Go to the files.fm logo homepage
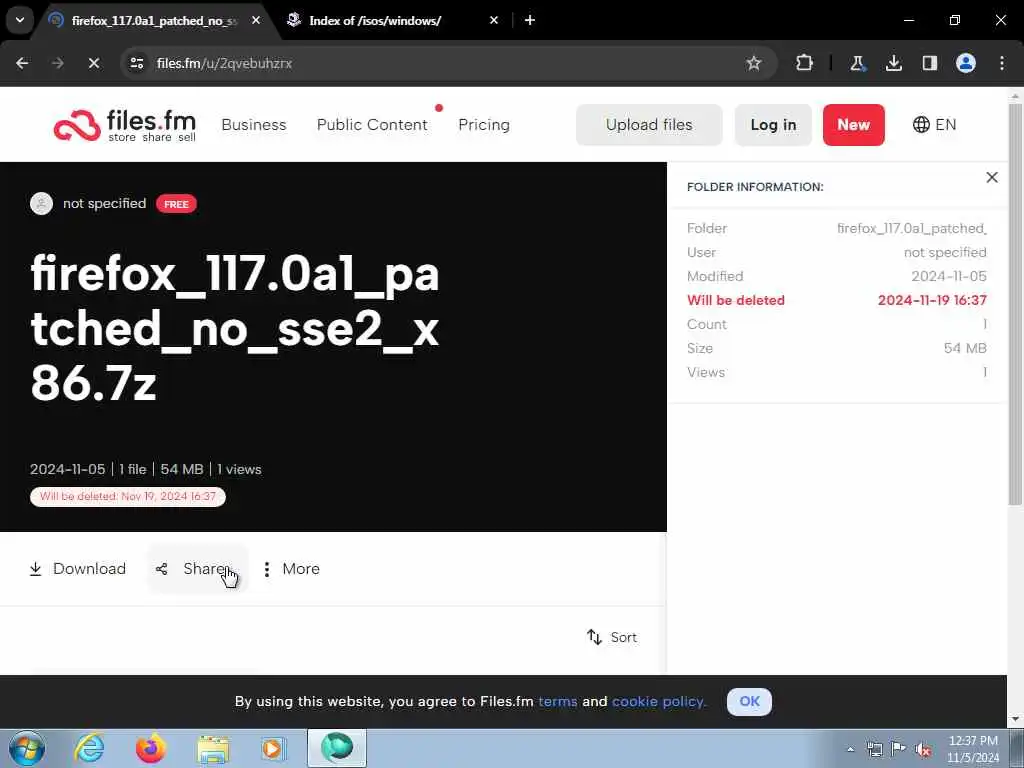Screen dimensions: 1024x768 (x=125, y=125)
